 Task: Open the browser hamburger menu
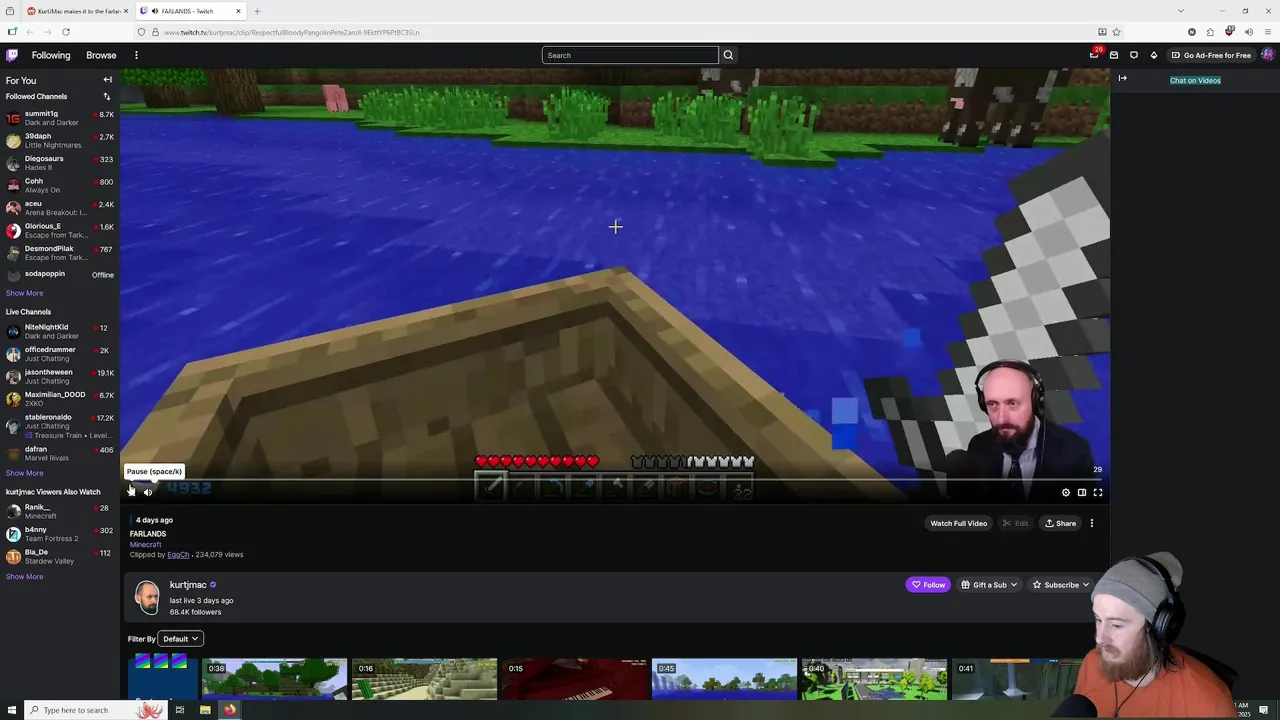pyautogui.click(x=1267, y=32)
